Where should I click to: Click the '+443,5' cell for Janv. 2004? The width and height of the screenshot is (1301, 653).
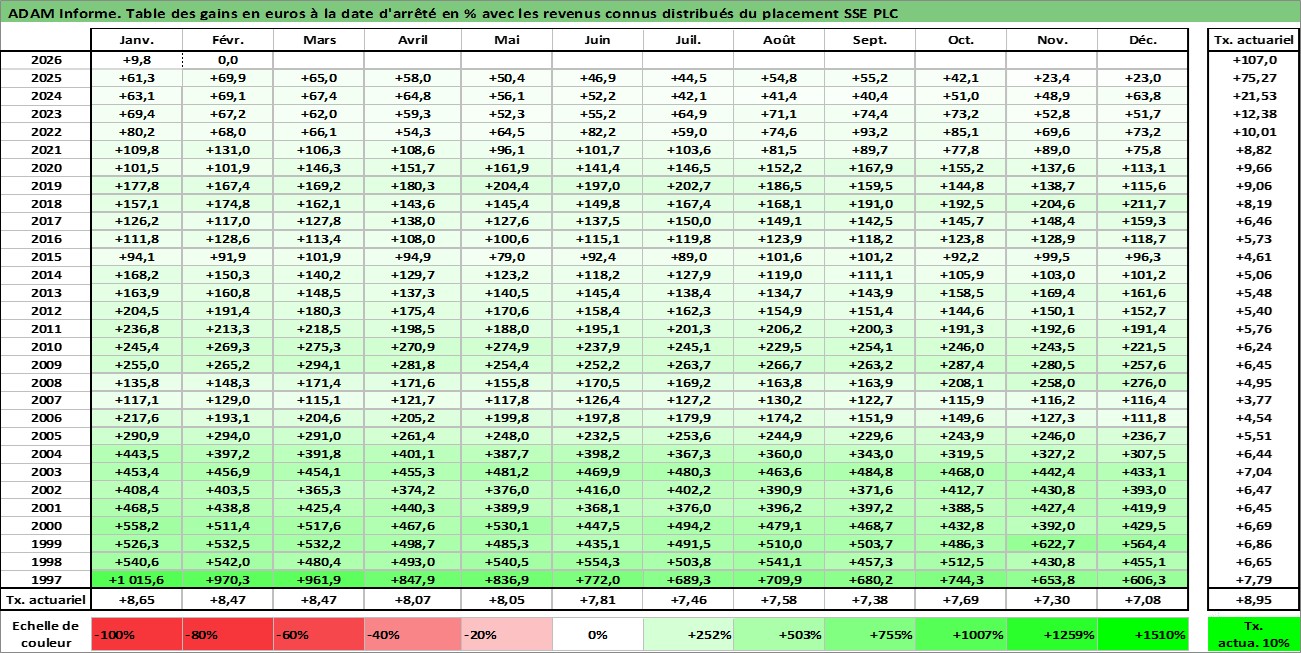tap(136, 454)
